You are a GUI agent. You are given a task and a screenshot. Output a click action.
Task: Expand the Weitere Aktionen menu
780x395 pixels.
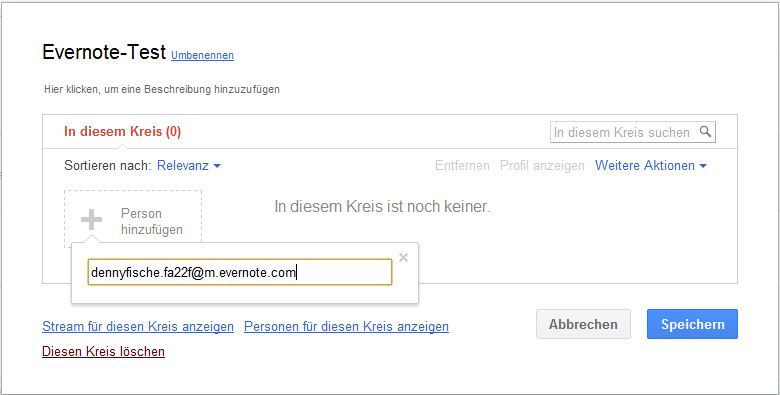click(651, 165)
